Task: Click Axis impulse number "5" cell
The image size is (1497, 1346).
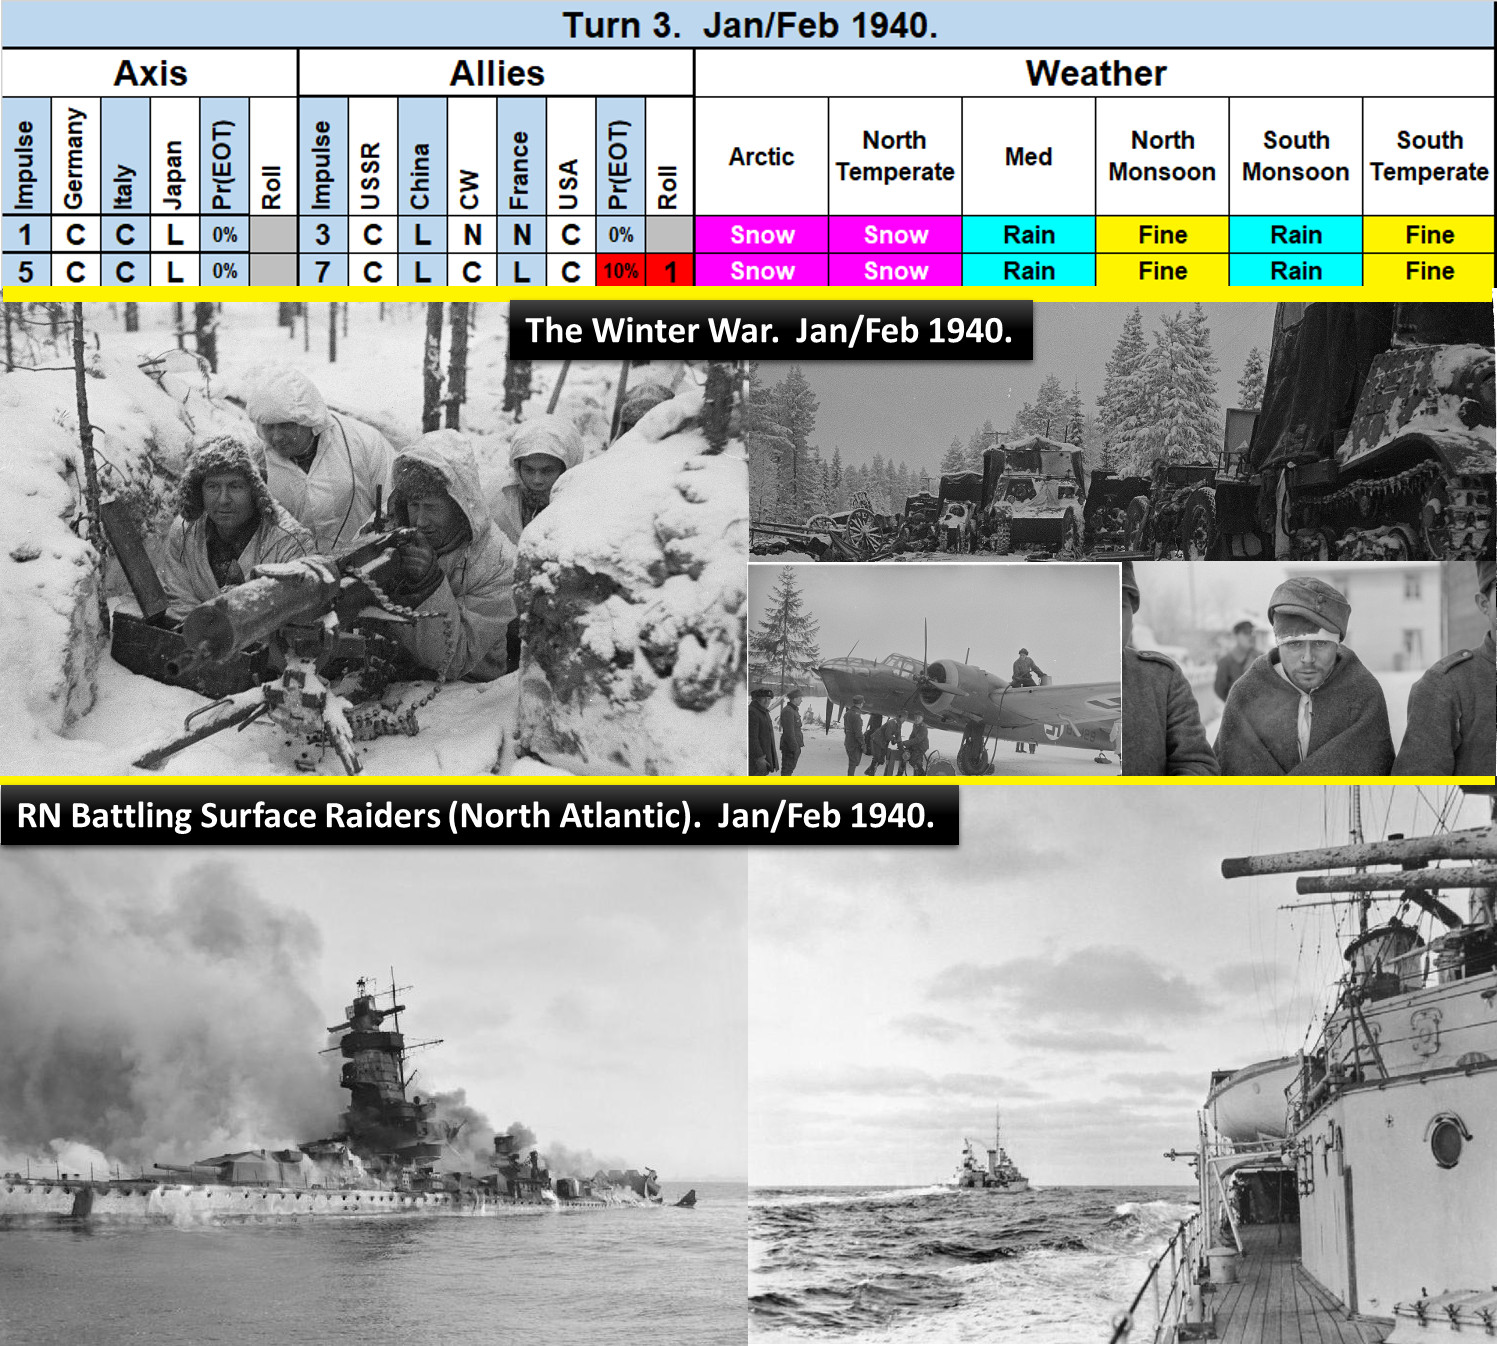Action: click(26, 271)
